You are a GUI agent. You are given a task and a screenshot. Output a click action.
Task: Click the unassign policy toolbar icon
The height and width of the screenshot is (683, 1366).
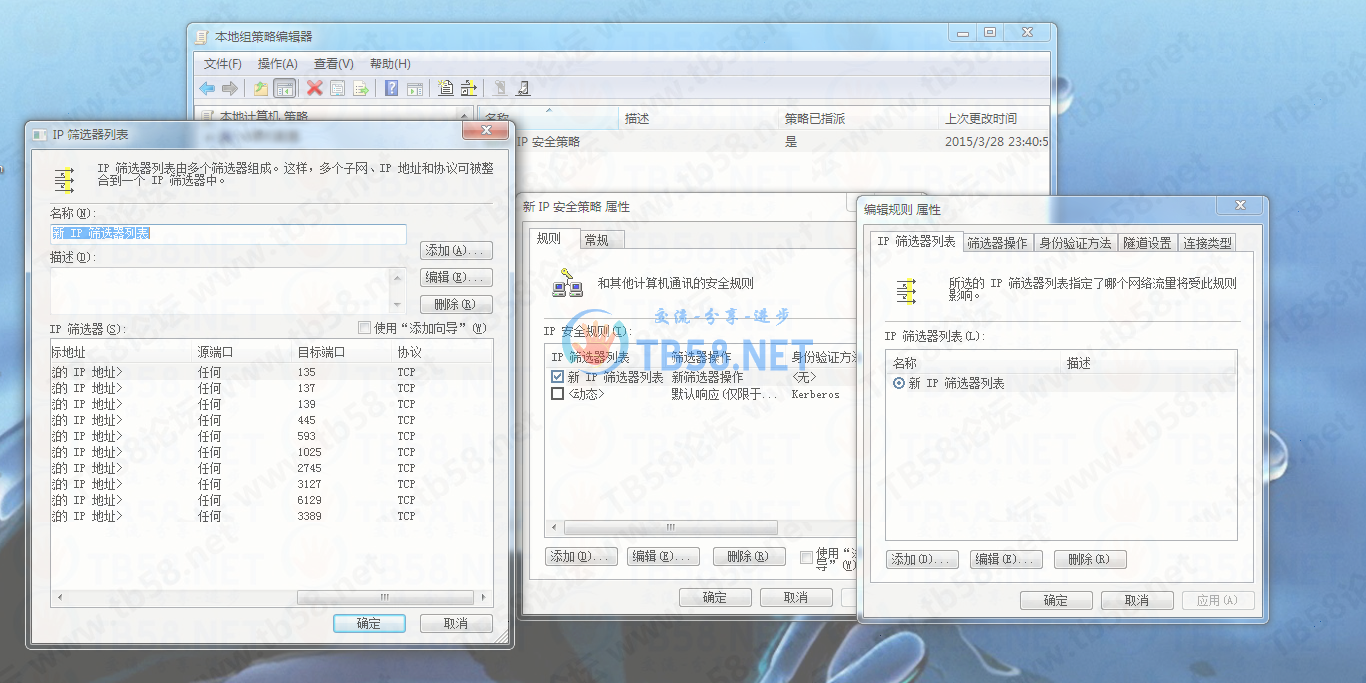click(523, 88)
